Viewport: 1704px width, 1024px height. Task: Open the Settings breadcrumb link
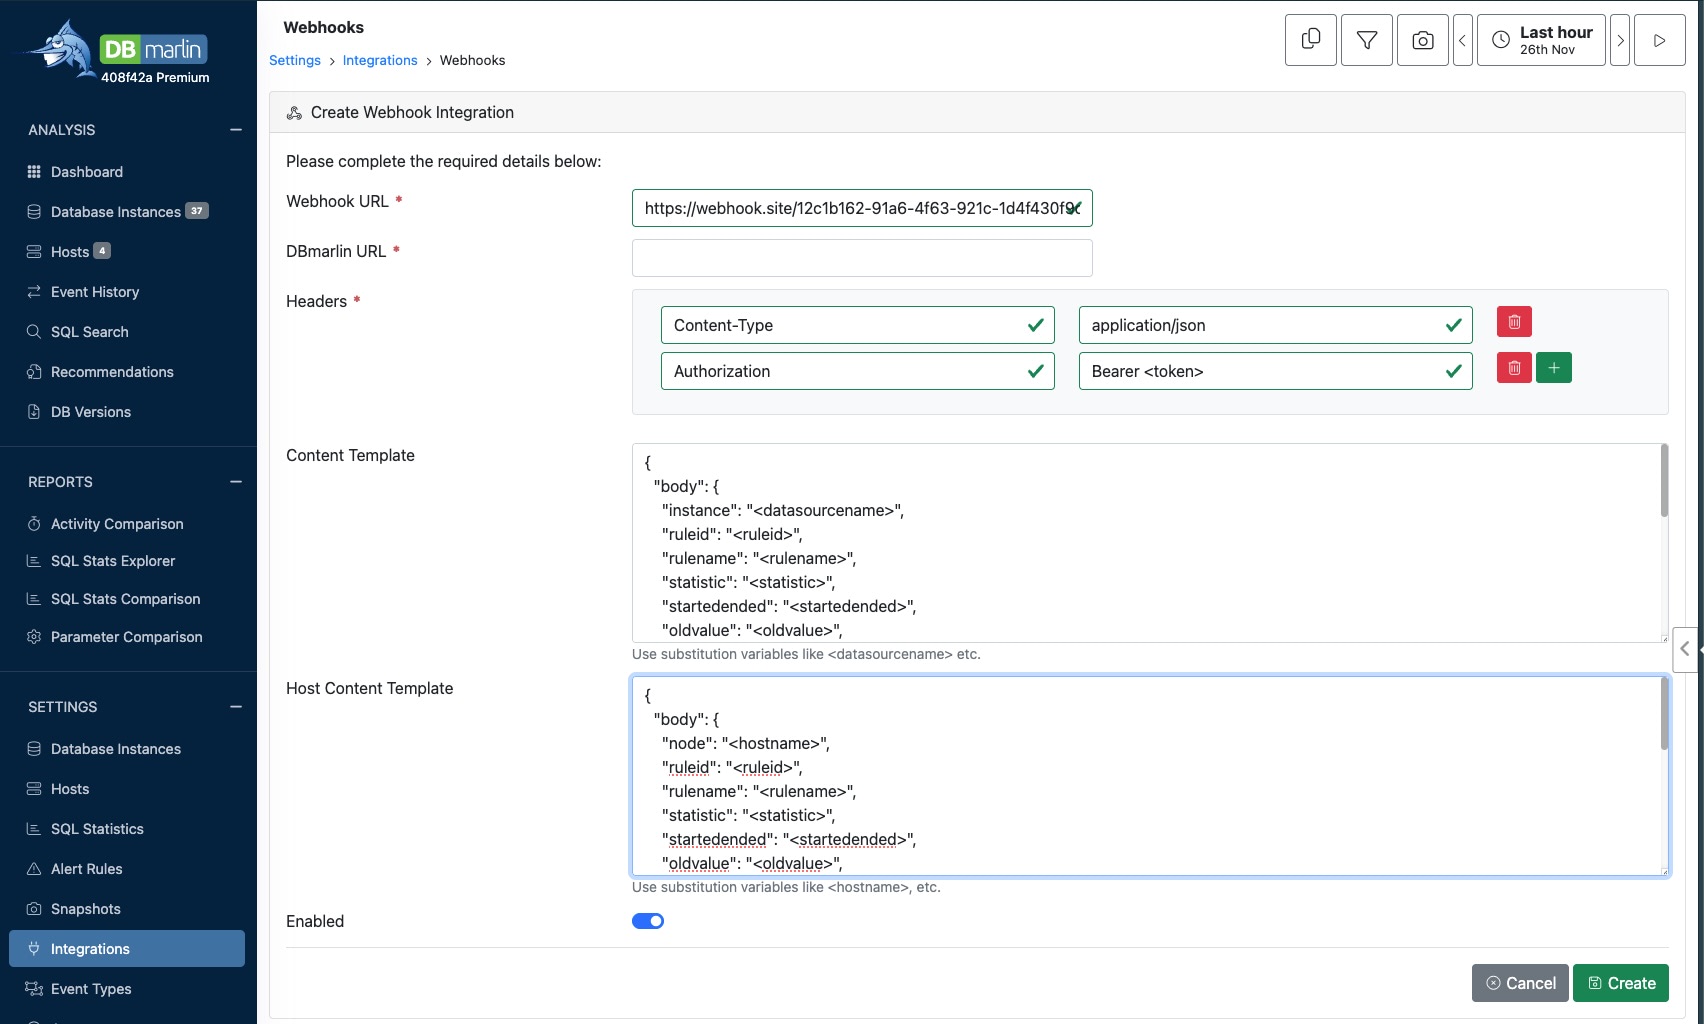294,60
